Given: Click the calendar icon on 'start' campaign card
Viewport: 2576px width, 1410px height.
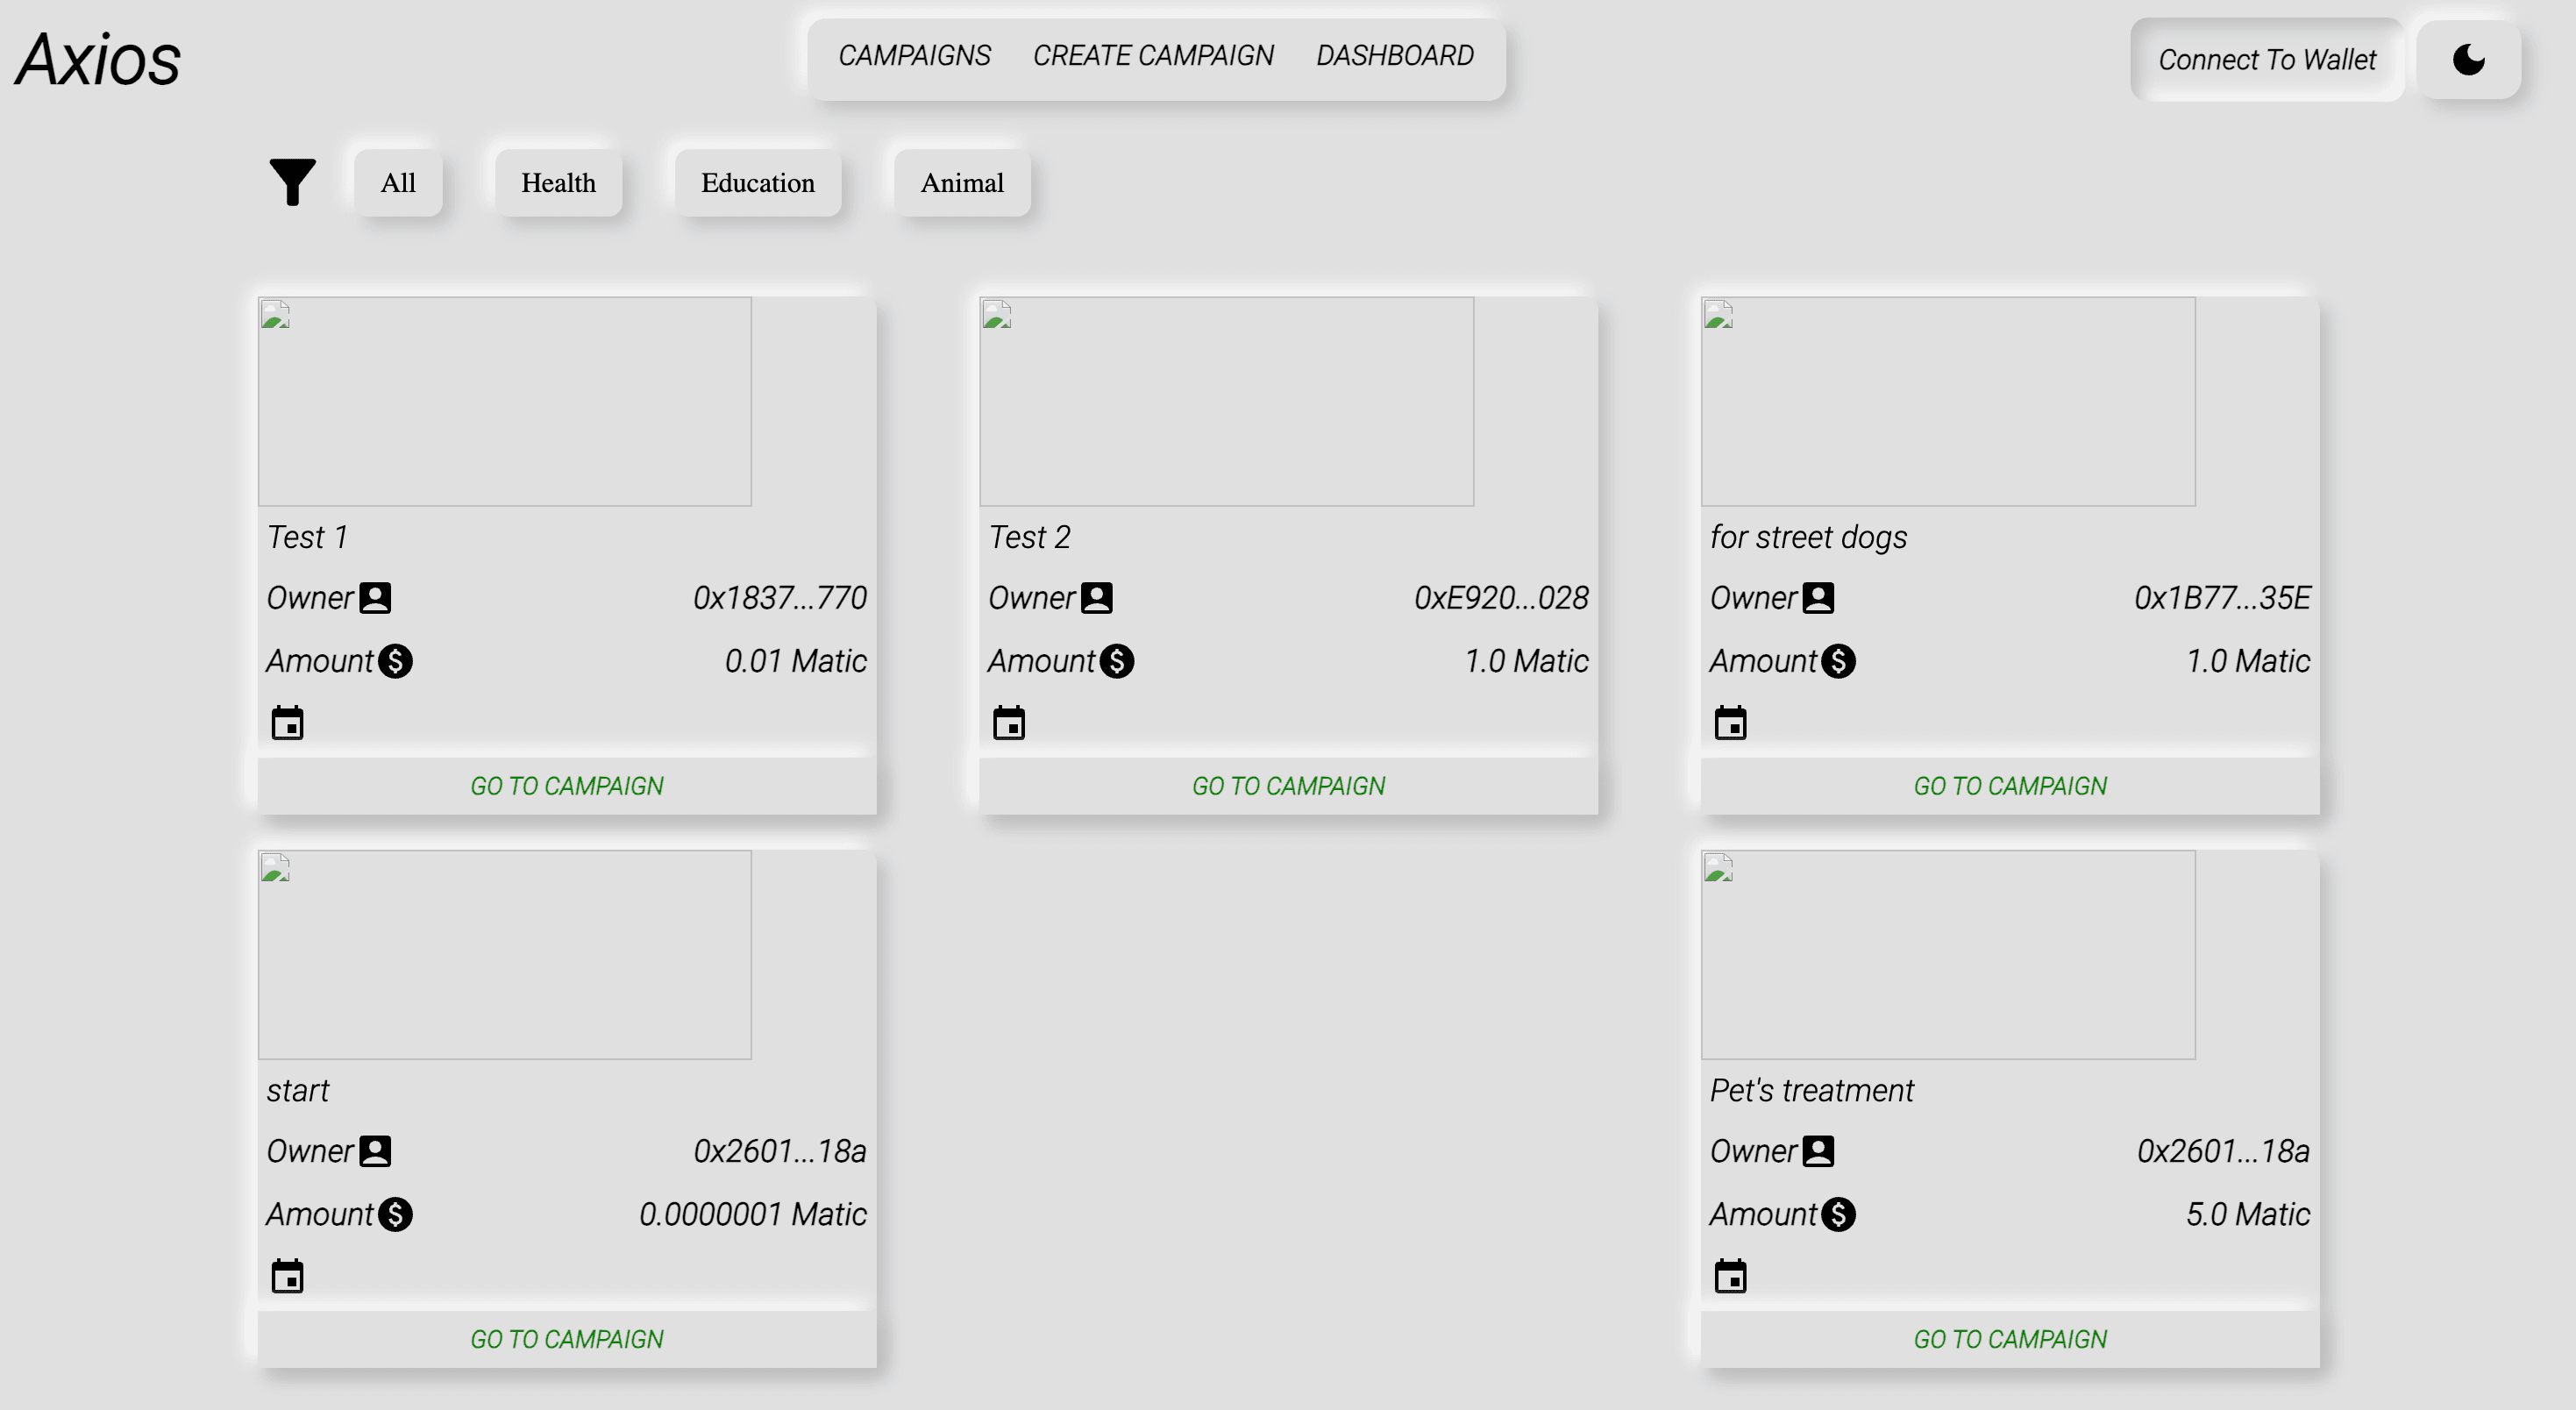Looking at the screenshot, I should 287,1277.
